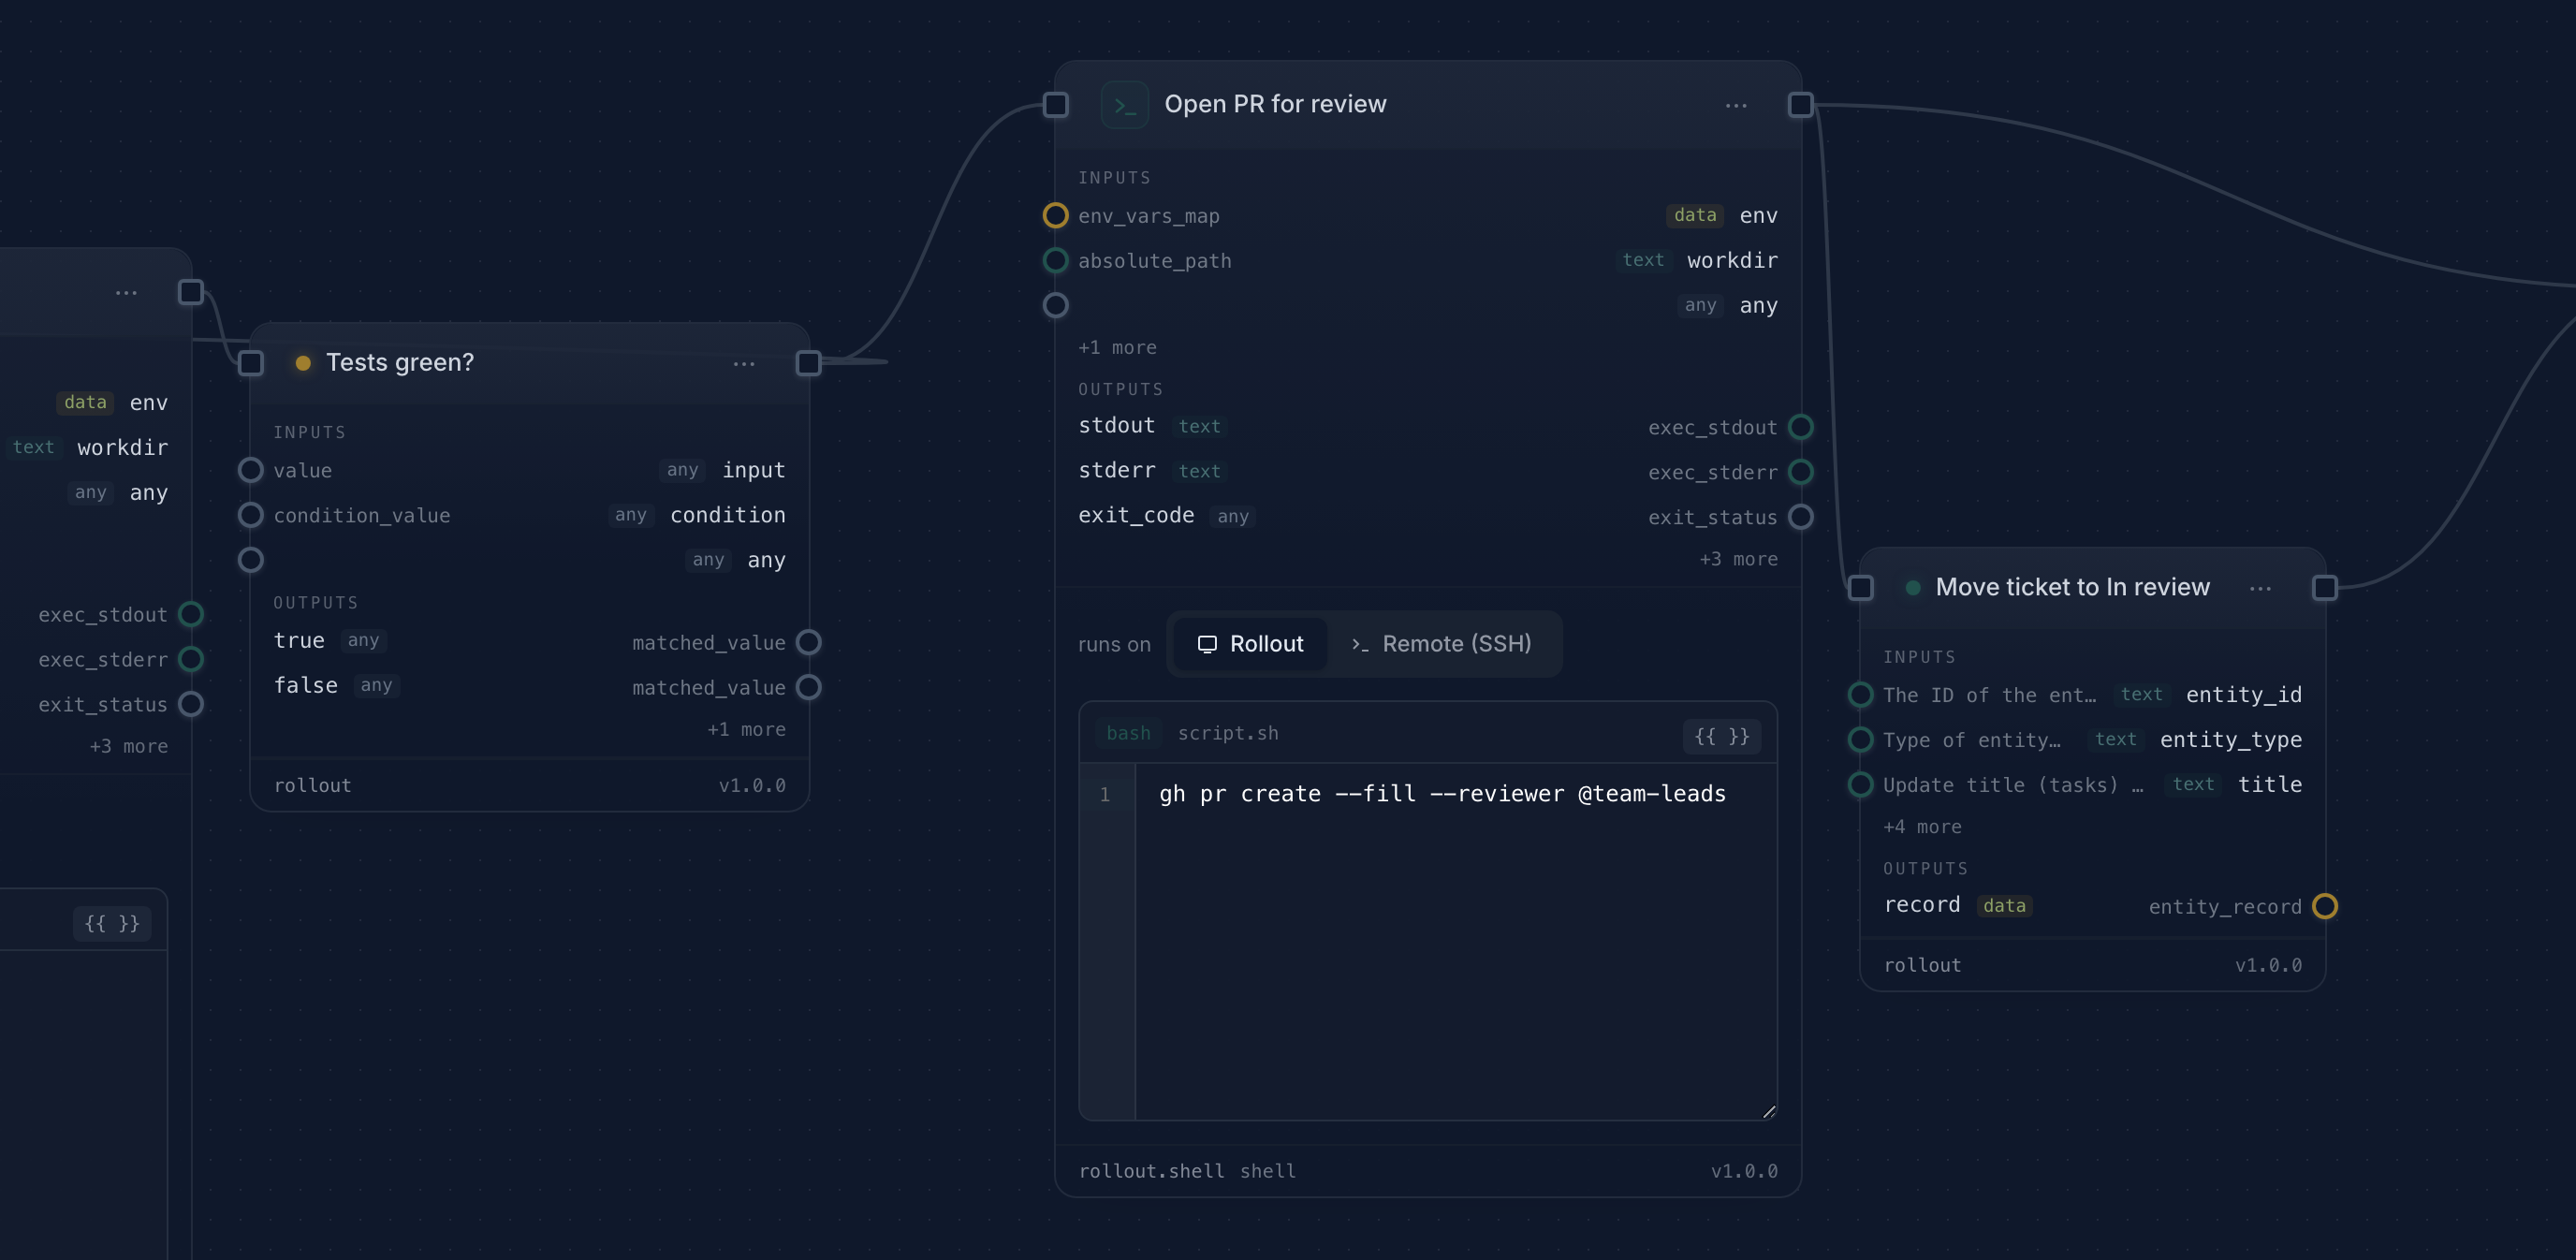
Task: Click the entity_id input port
Action: pyautogui.click(x=1860, y=694)
